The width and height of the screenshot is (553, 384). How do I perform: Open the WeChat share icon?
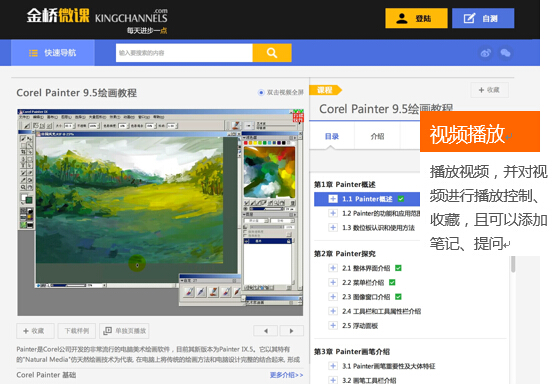505,53
